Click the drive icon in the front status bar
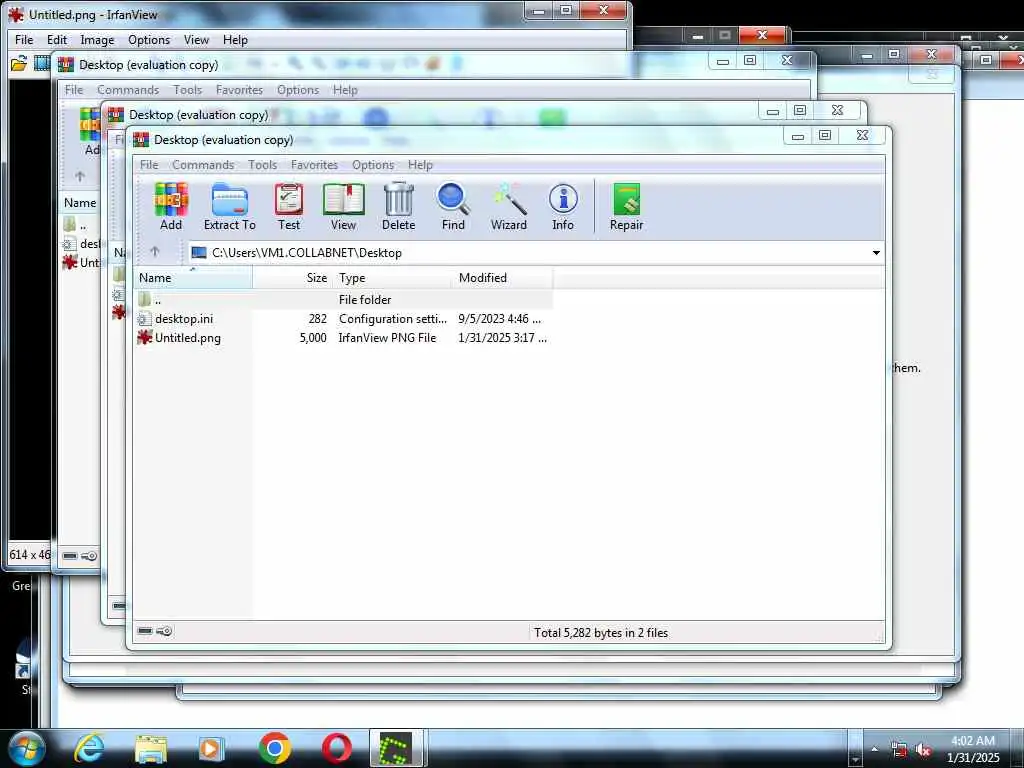The height and width of the screenshot is (768, 1024). click(x=145, y=631)
